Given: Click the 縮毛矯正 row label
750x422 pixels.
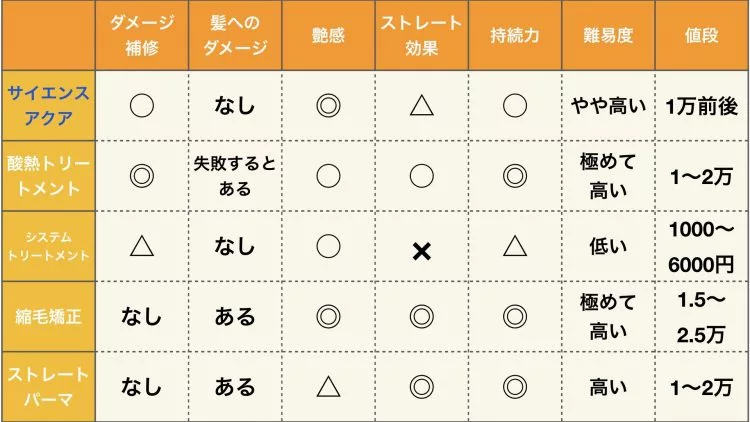Looking at the screenshot, I should click(x=48, y=317).
